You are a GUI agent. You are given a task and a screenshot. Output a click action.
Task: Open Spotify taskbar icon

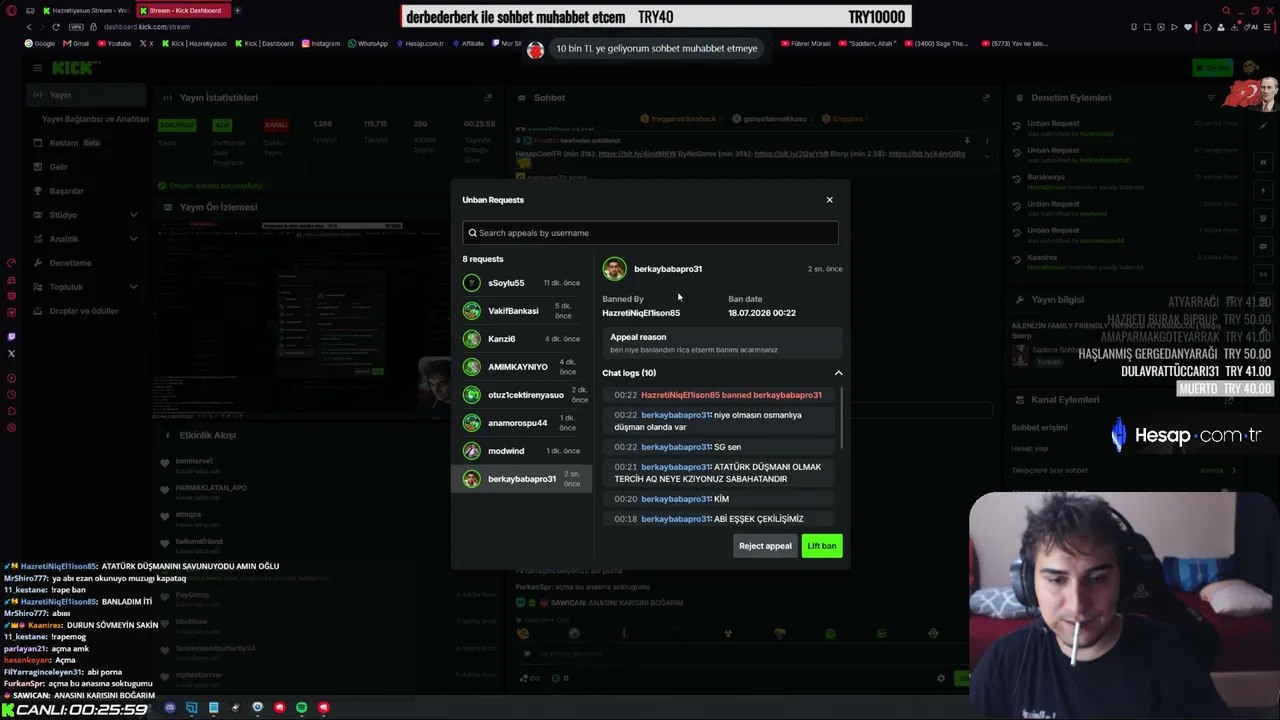301,708
